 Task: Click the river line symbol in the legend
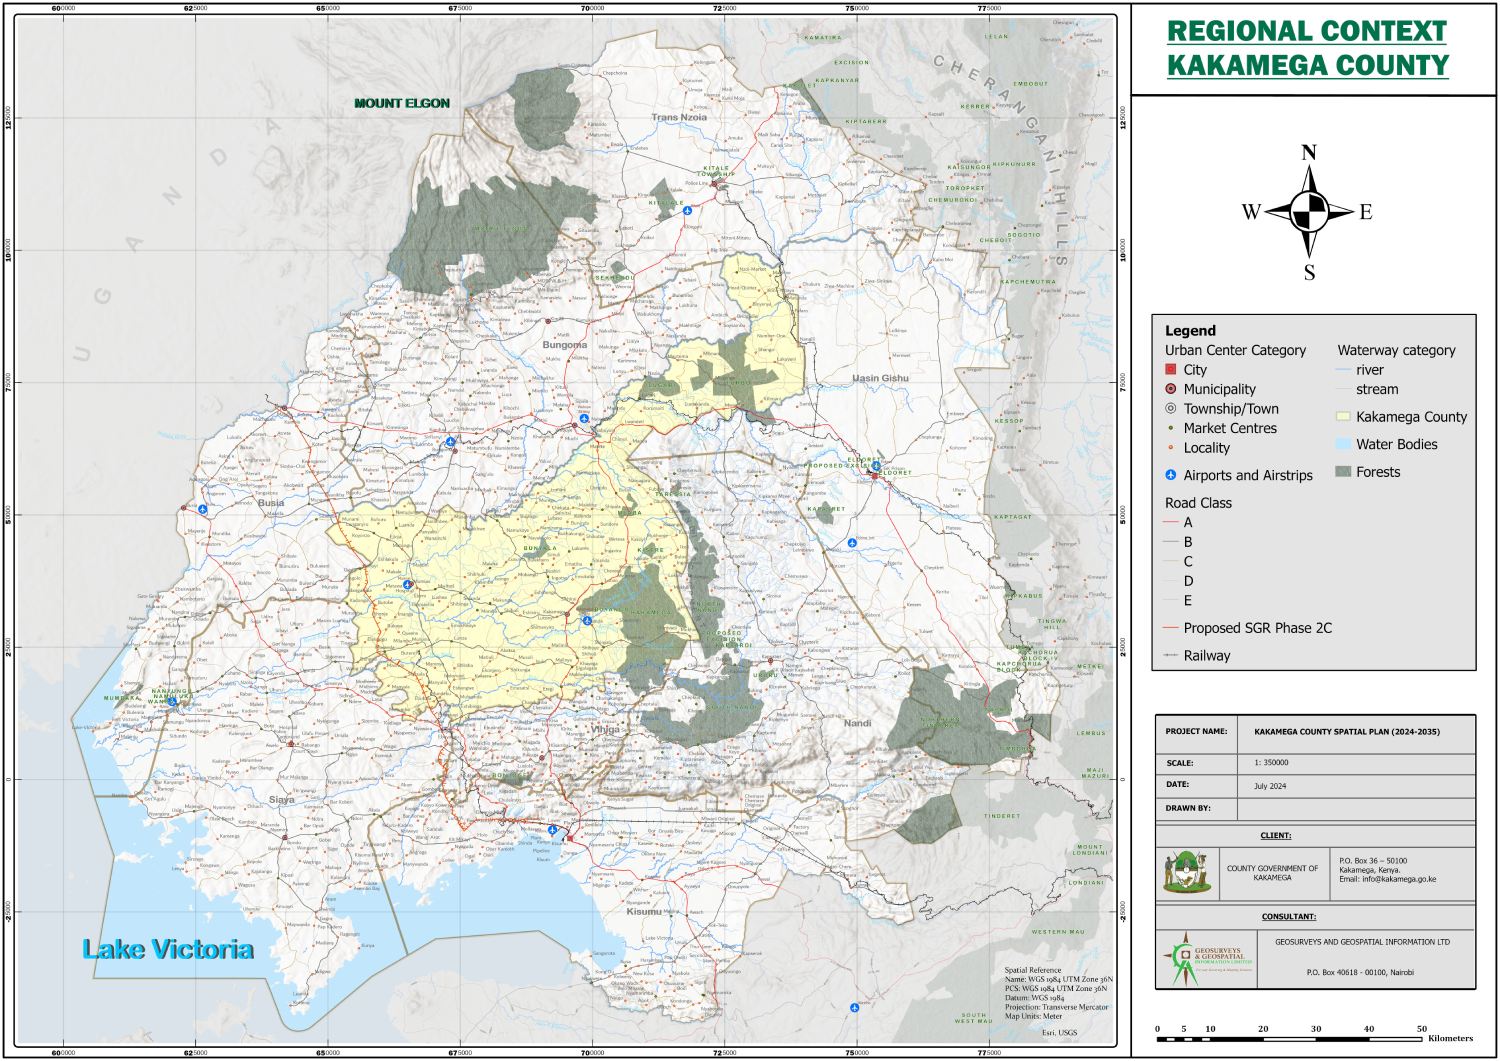pos(1343,370)
